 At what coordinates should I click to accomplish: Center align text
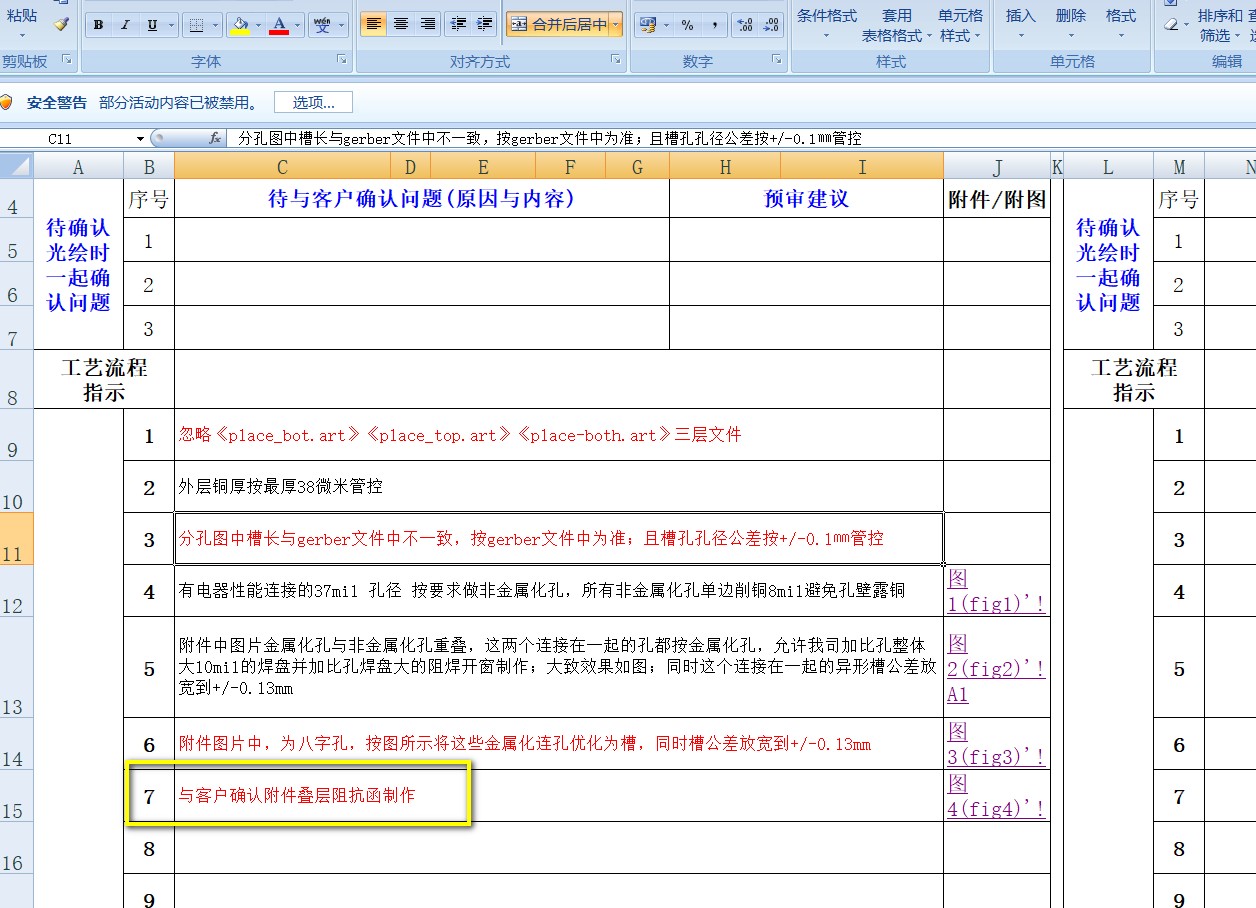click(401, 24)
